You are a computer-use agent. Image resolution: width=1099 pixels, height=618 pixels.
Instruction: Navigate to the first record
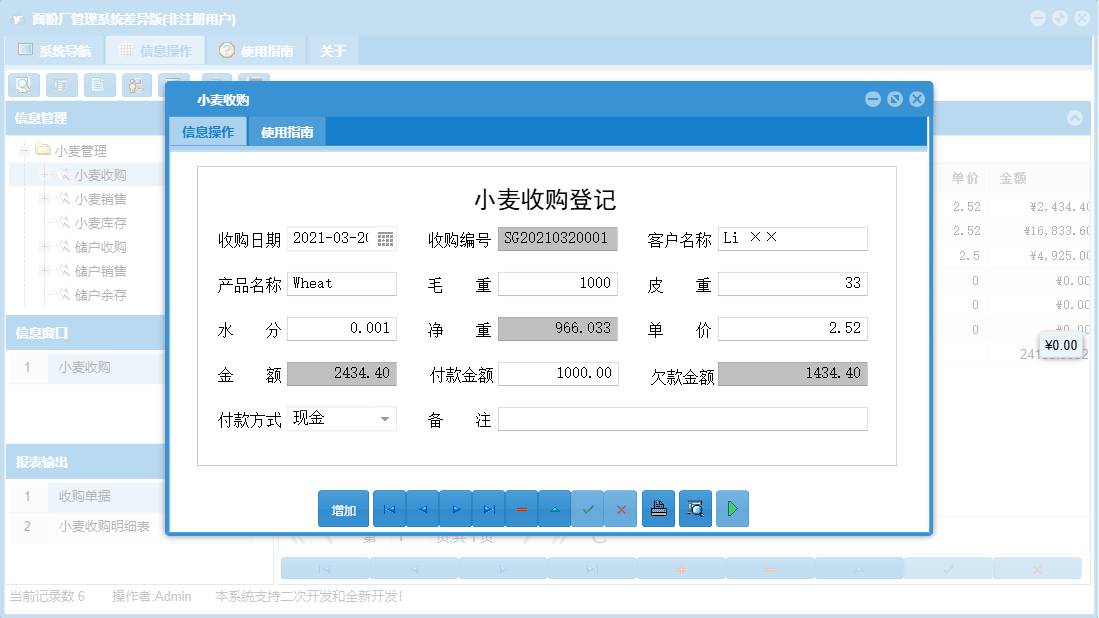pos(389,508)
